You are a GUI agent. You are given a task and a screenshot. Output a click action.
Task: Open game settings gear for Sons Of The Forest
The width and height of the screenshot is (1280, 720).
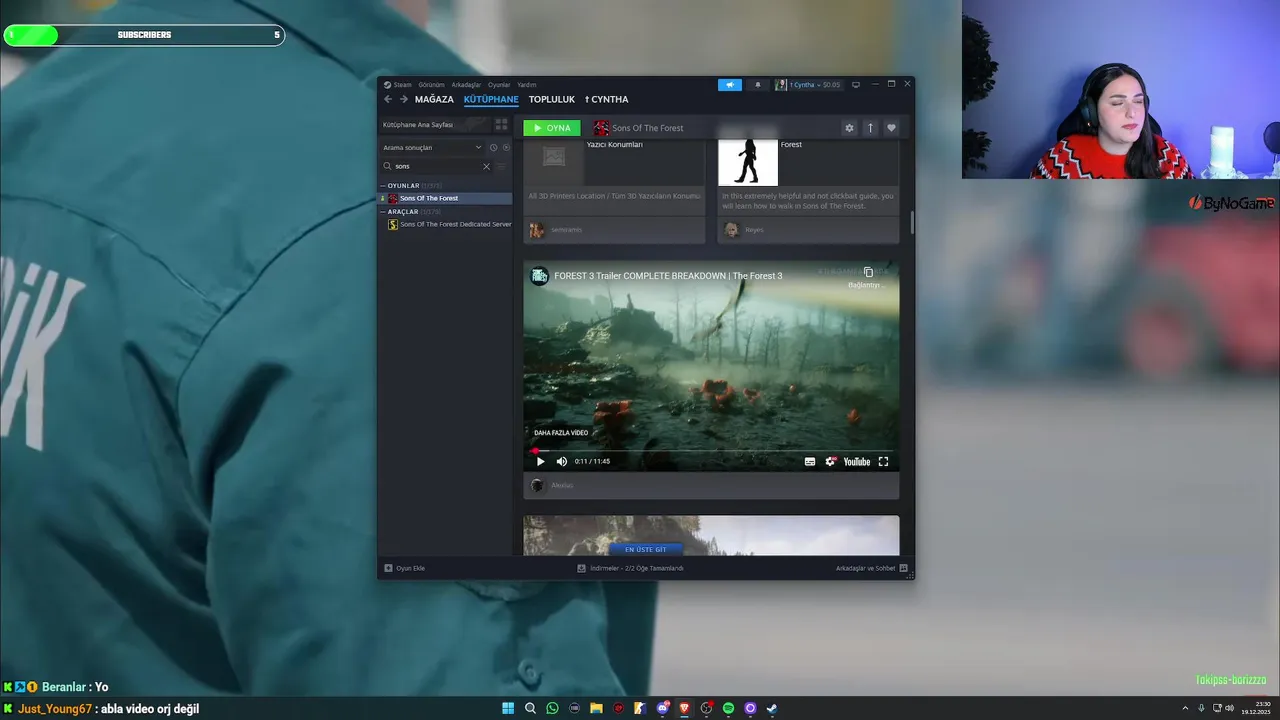pos(849,128)
